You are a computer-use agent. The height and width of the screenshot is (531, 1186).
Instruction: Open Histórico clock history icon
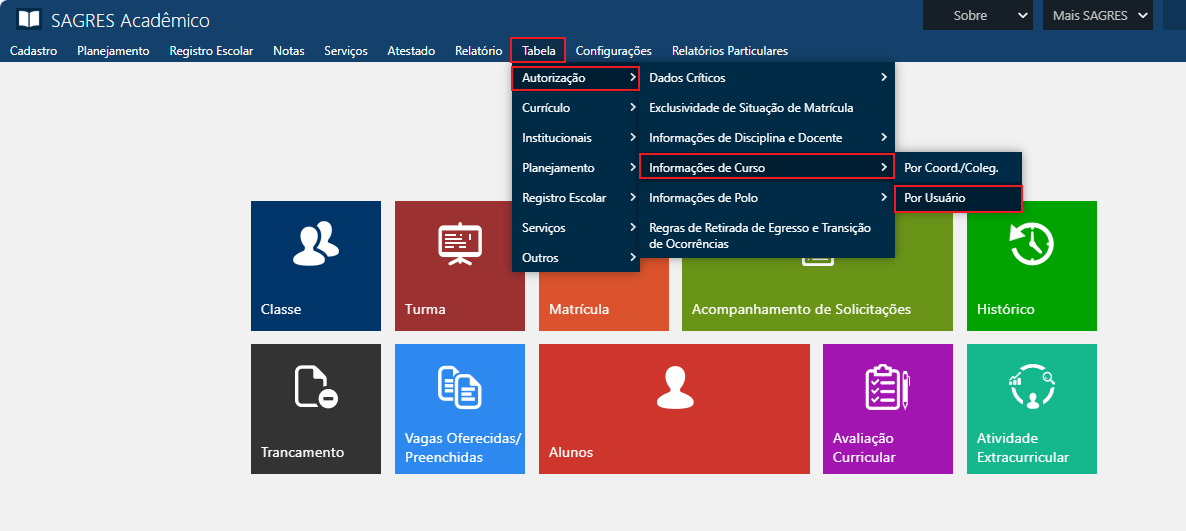coord(1031,244)
